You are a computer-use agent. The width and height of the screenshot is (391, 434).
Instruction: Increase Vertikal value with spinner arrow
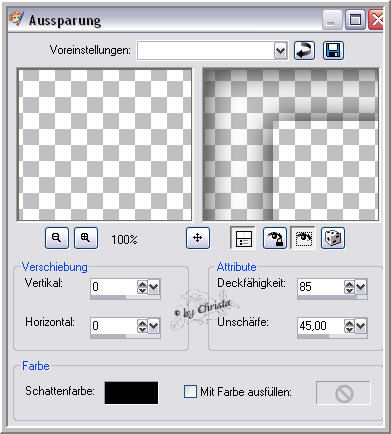[142, 284]
